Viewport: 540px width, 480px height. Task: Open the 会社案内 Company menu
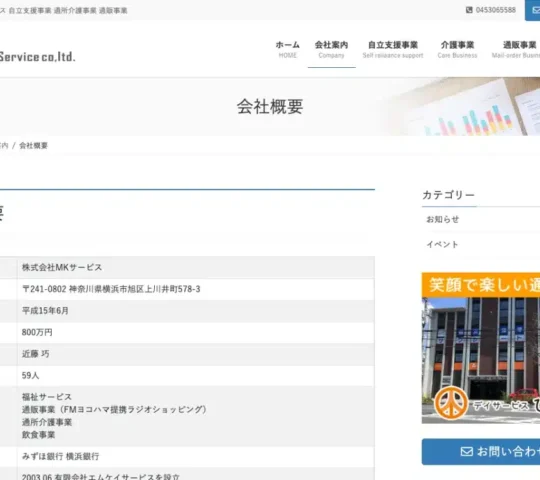click(x=331, y=50)
